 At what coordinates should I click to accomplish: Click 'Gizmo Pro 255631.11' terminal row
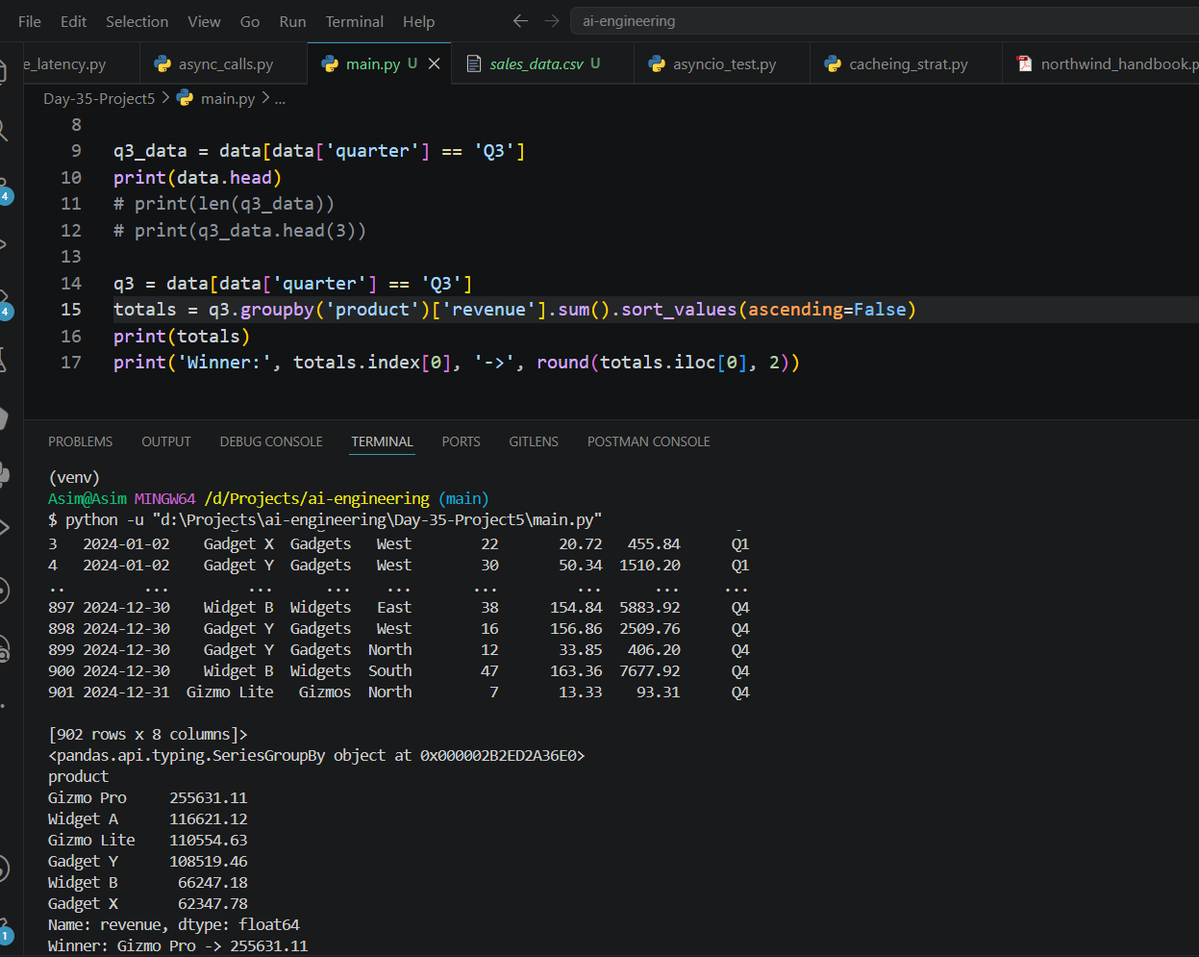(x=148, y=797)
